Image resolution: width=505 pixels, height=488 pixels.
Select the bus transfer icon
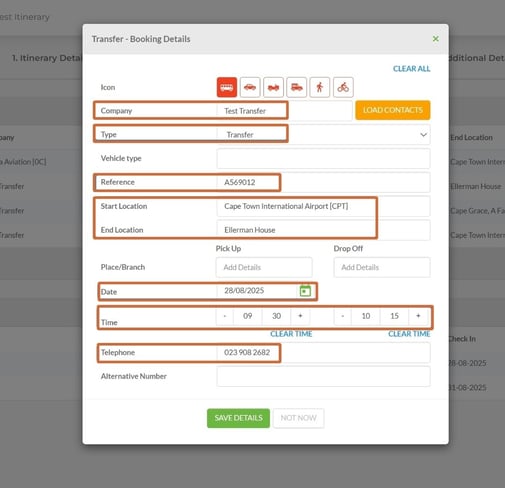pyautogui.click(x=227, y=87)
